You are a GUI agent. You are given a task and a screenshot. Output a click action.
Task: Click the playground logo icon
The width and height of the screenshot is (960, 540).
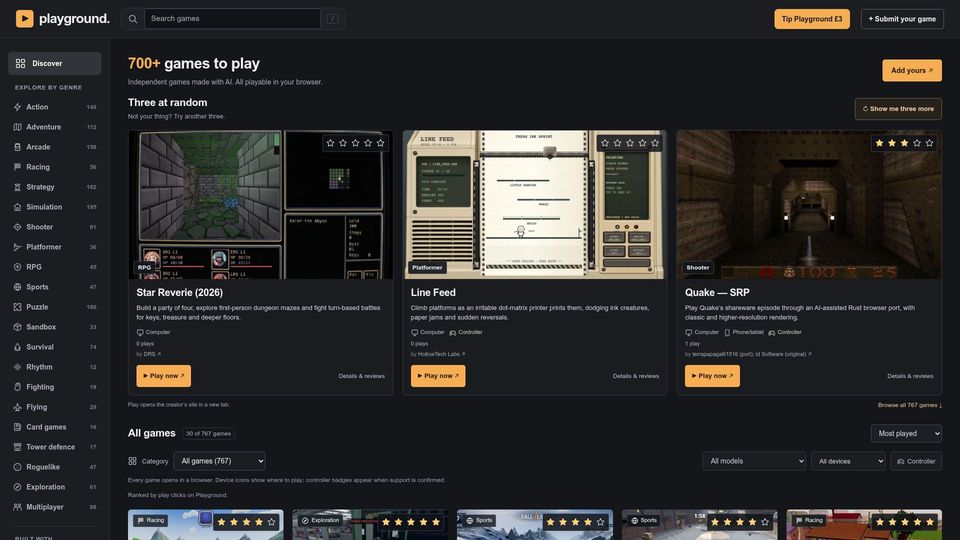tap(24, 19)
